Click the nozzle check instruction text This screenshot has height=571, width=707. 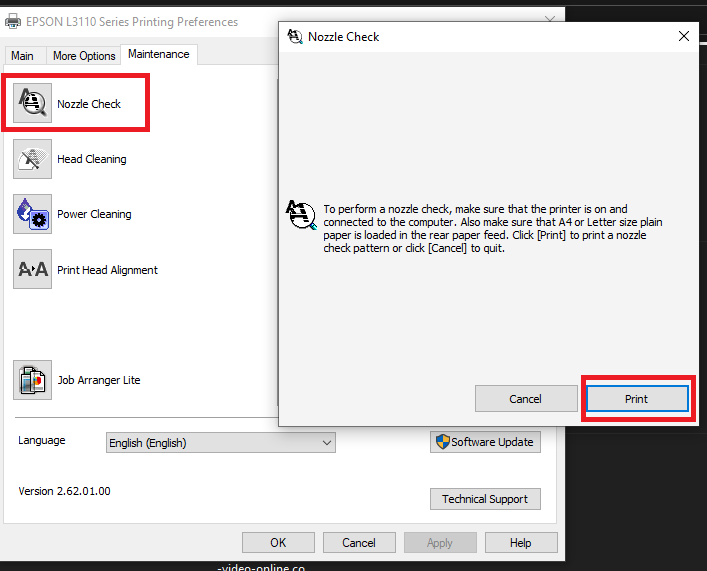(492, 229)
